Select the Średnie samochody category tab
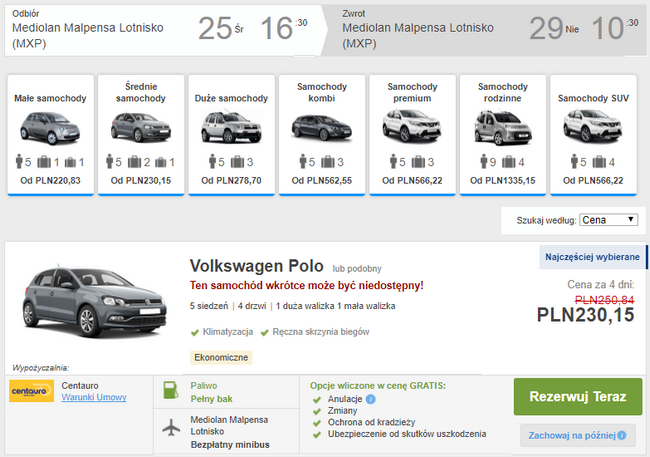 tap(140, 130)
